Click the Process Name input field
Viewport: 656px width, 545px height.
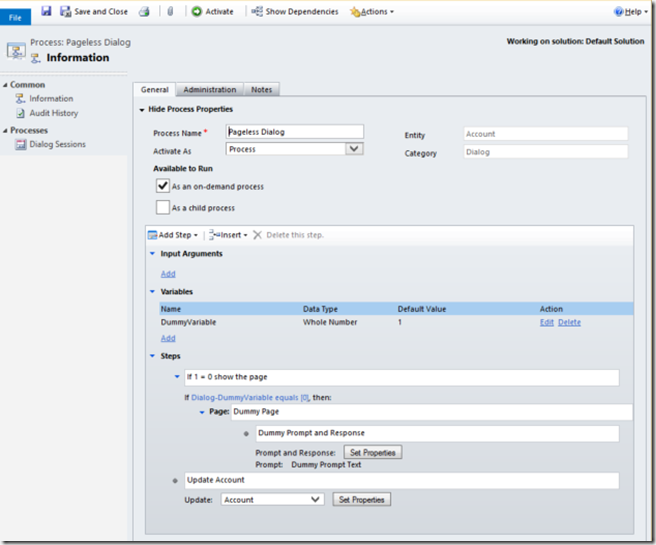[294, 131]
